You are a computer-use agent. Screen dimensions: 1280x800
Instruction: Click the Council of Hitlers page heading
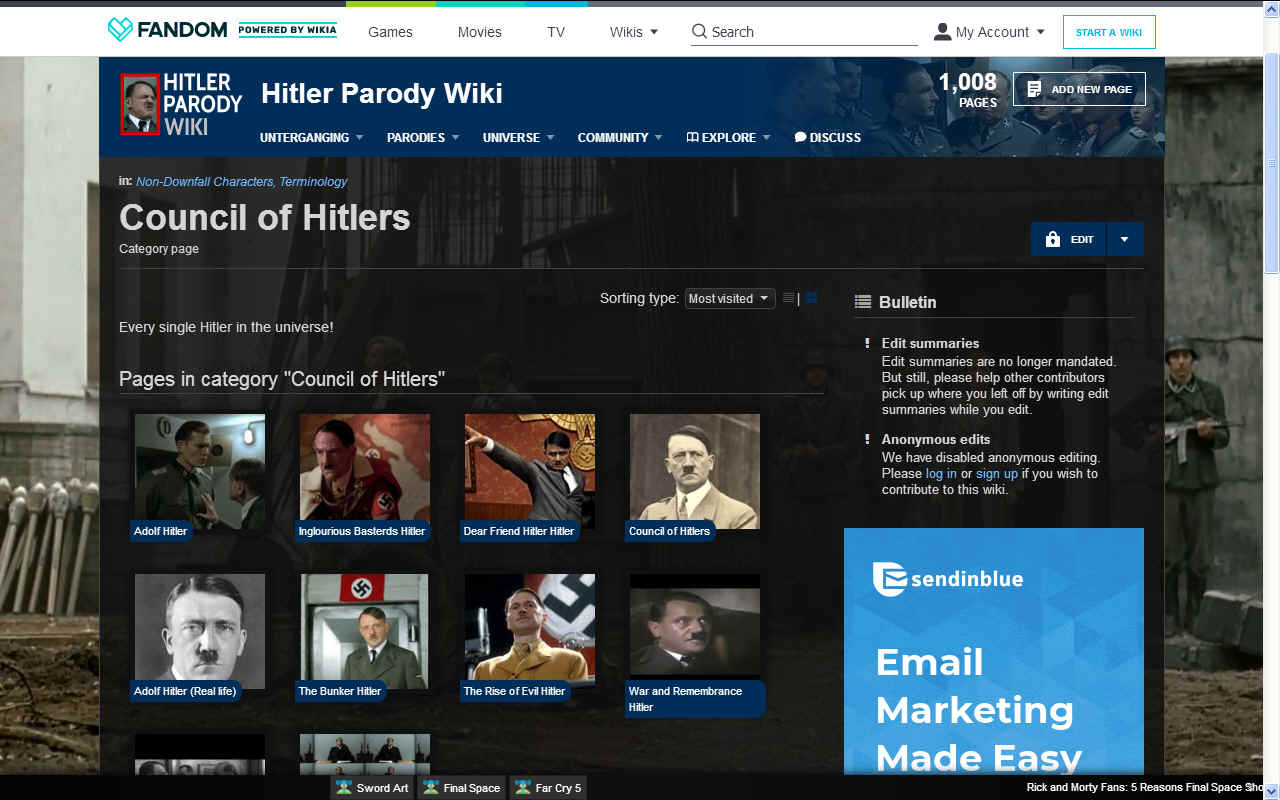tap(265, 217)
